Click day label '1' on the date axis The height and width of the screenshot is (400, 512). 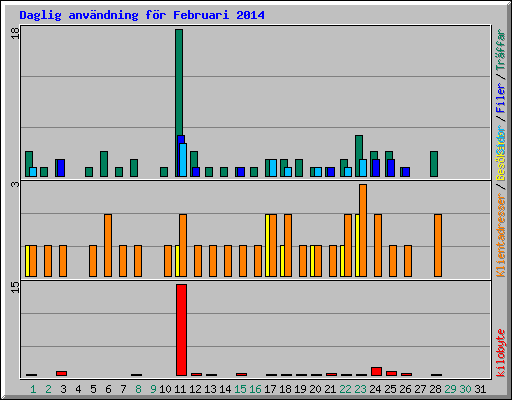(x=33, y=389)
